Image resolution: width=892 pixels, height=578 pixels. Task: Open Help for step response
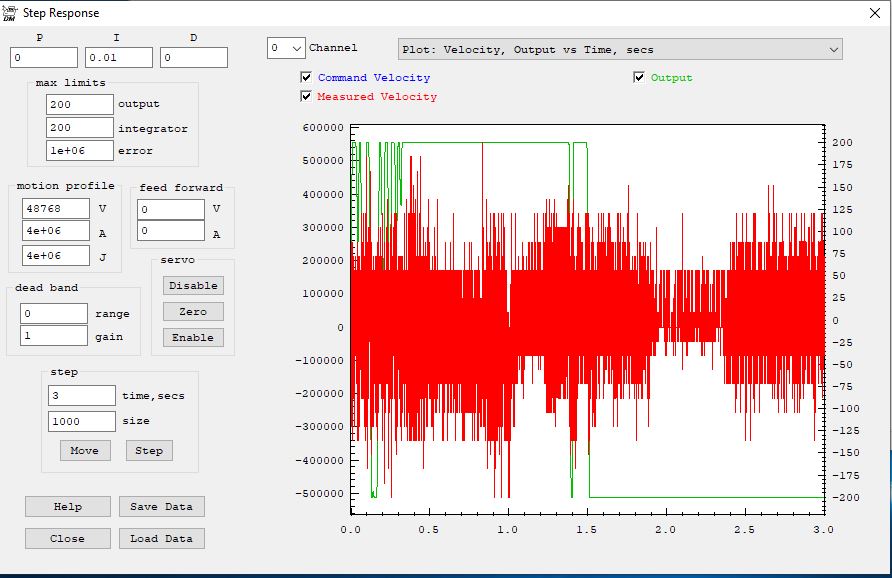(x=68, y=507)
